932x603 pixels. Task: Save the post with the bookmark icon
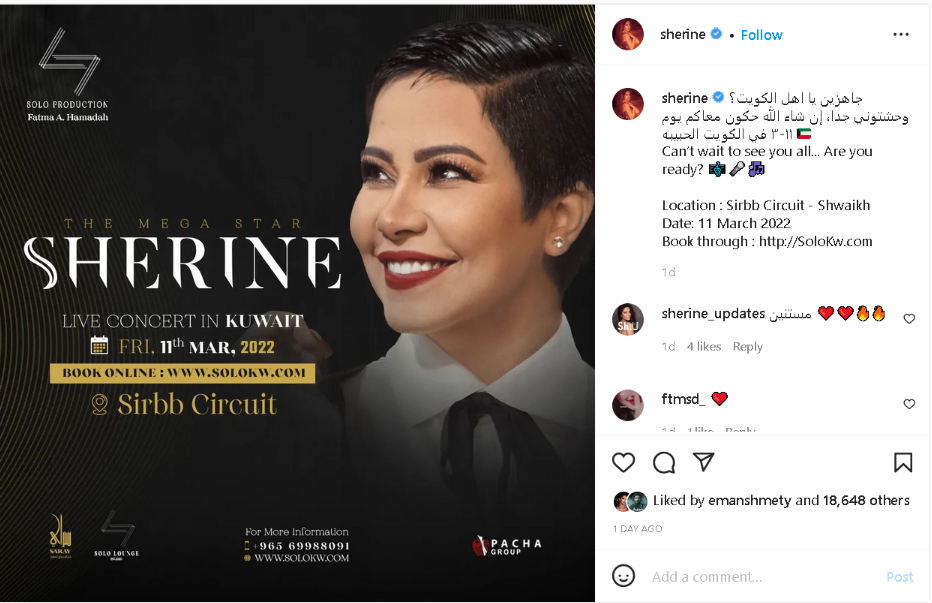pos(902,462)
